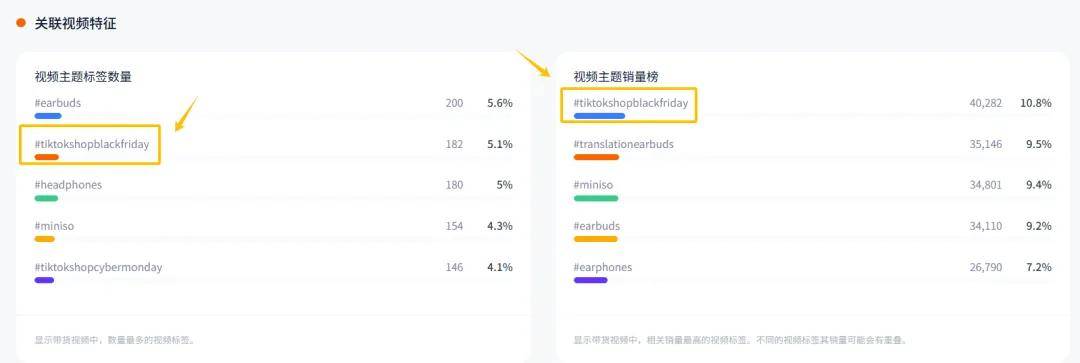Click #tiktokshopblackfriday in the sales ranking
Viewport: 1080px width, 363px height.
pyautogui.click(x=631, y=103)
